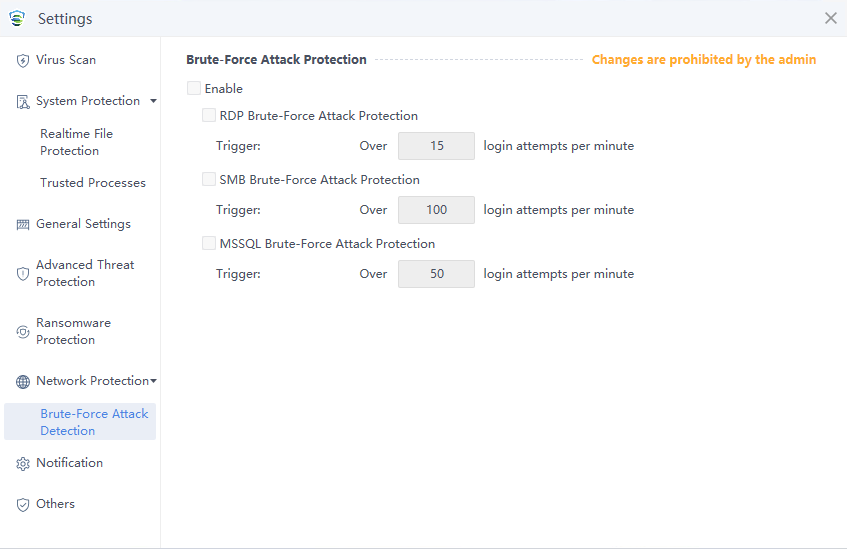The image size is (847, 549).
Task: Click the SMB trigger value field
Action: tap(436, 210)
